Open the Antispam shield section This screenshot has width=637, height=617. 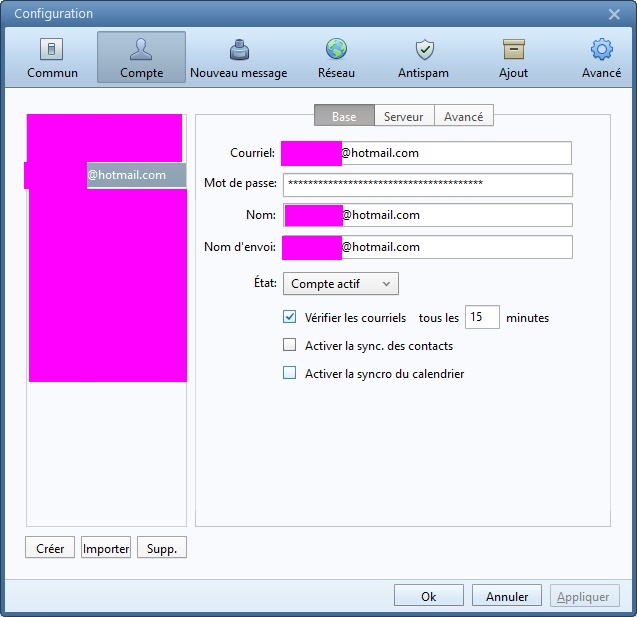coord(424,58)
